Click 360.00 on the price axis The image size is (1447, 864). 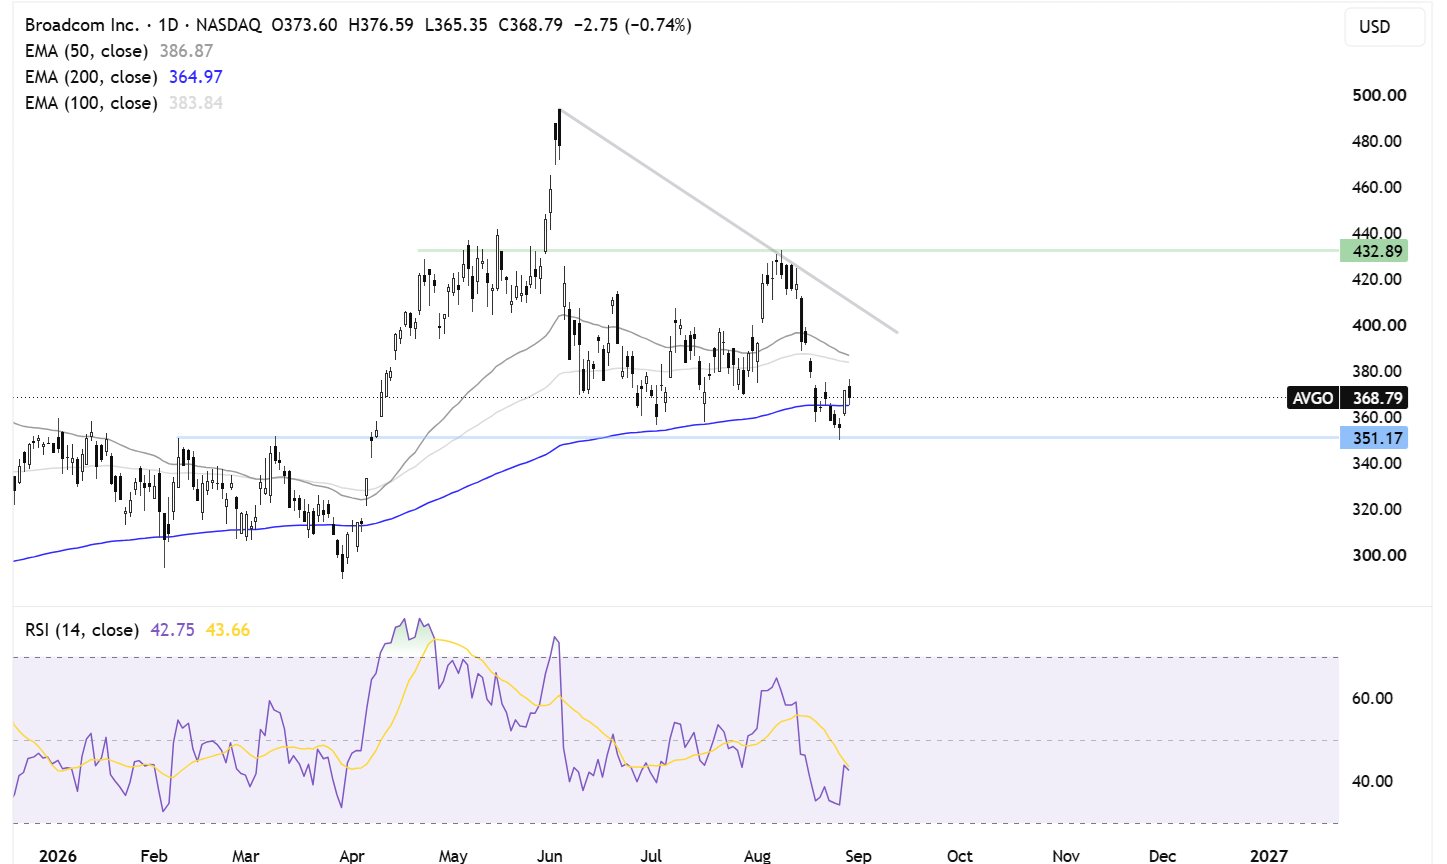point(1377,417)
